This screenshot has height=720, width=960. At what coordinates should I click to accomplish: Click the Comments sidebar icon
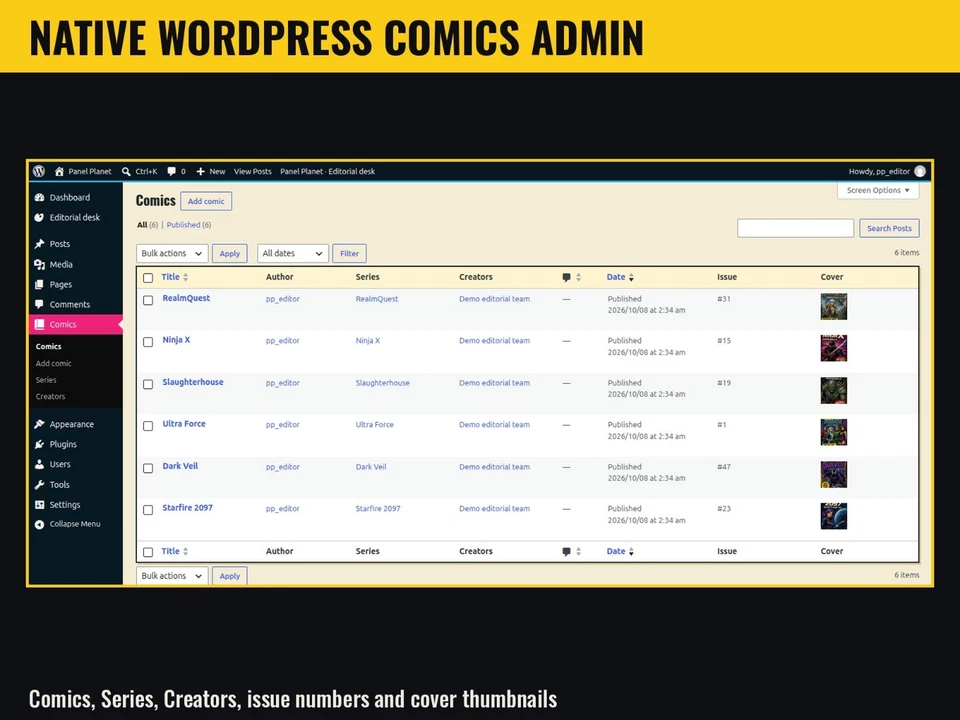[40, 304]
